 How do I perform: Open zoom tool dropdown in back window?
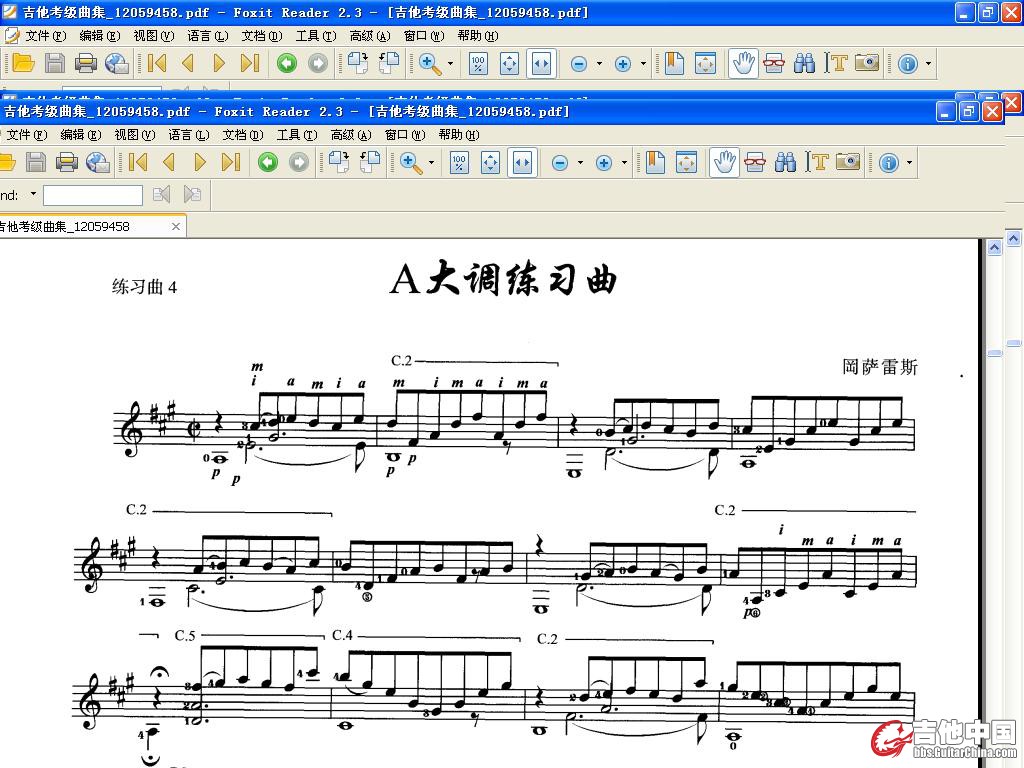click(450, 63)
